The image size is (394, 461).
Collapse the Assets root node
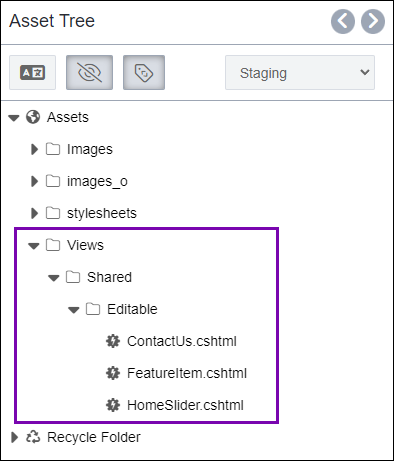(14, 118)
